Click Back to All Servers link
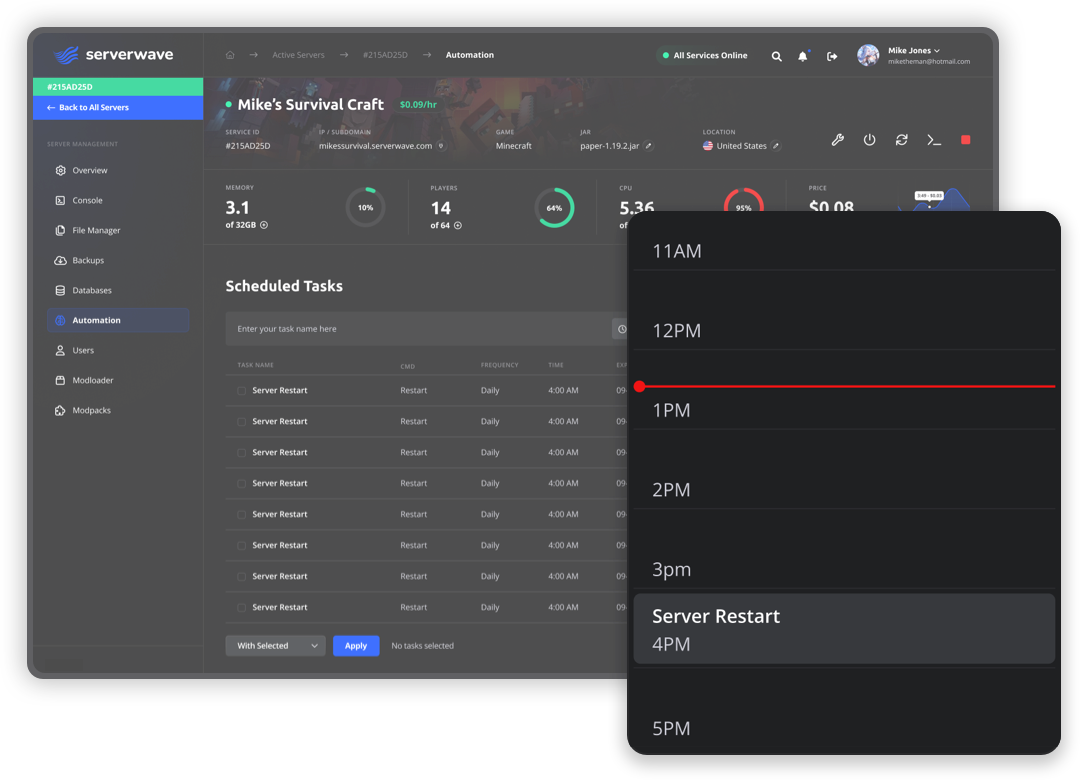Viewport: 1080px width, 780px height. click(93, 107)
